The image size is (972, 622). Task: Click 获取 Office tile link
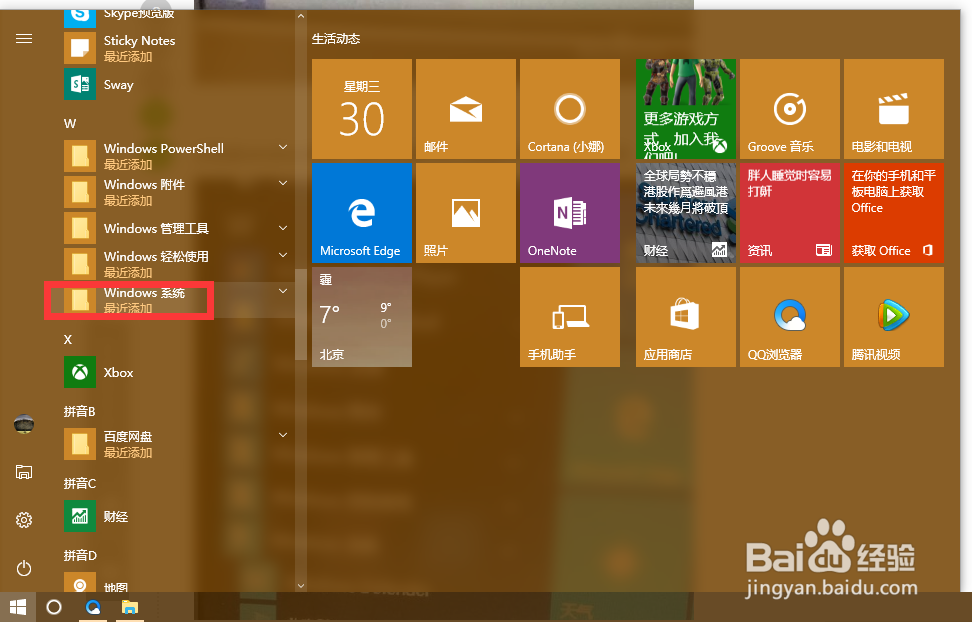coord(893,212)
